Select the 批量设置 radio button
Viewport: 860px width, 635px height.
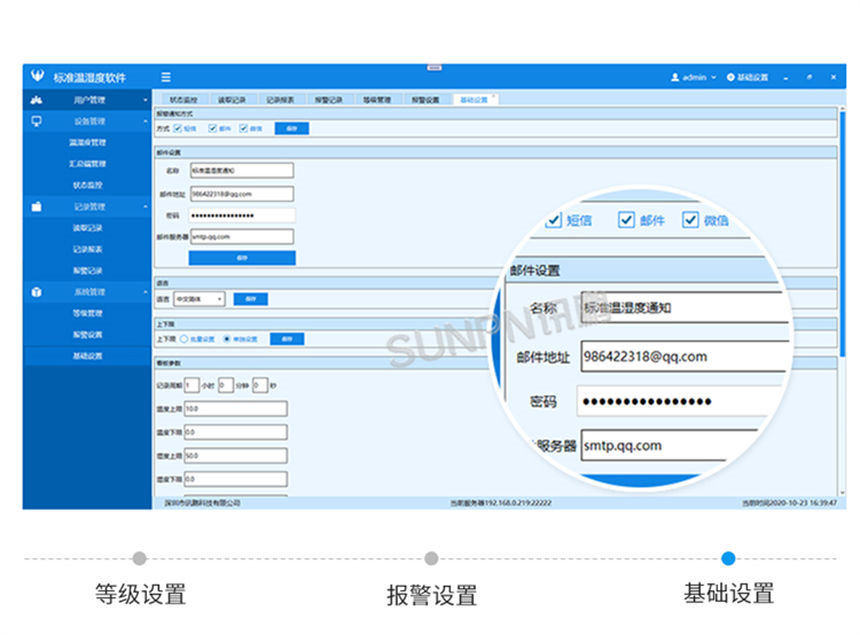(182, 339)
